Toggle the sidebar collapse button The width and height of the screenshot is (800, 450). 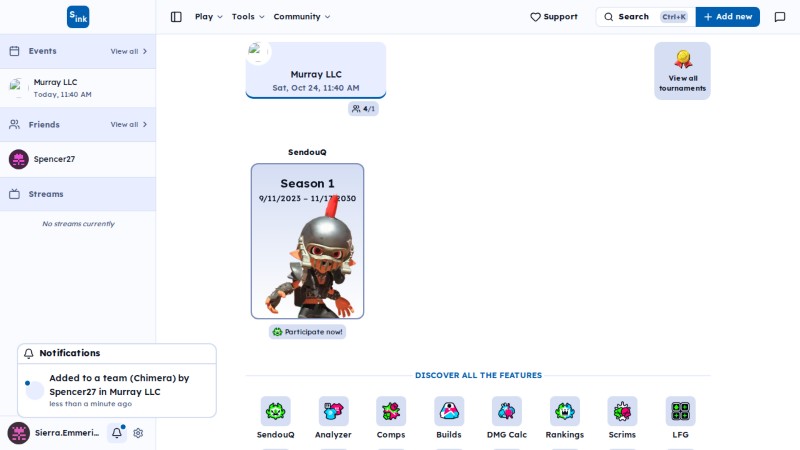pos(176,17)
